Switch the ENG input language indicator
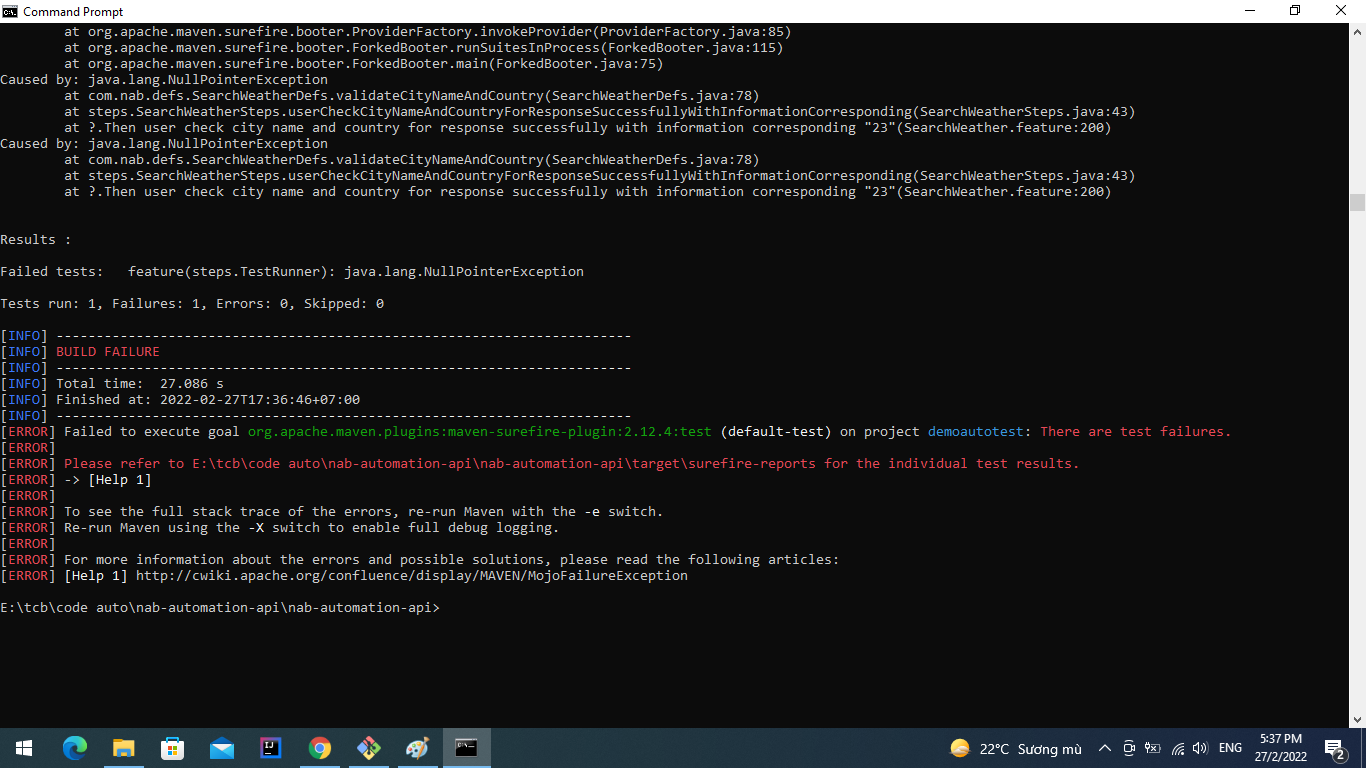 click(1230, 748)
